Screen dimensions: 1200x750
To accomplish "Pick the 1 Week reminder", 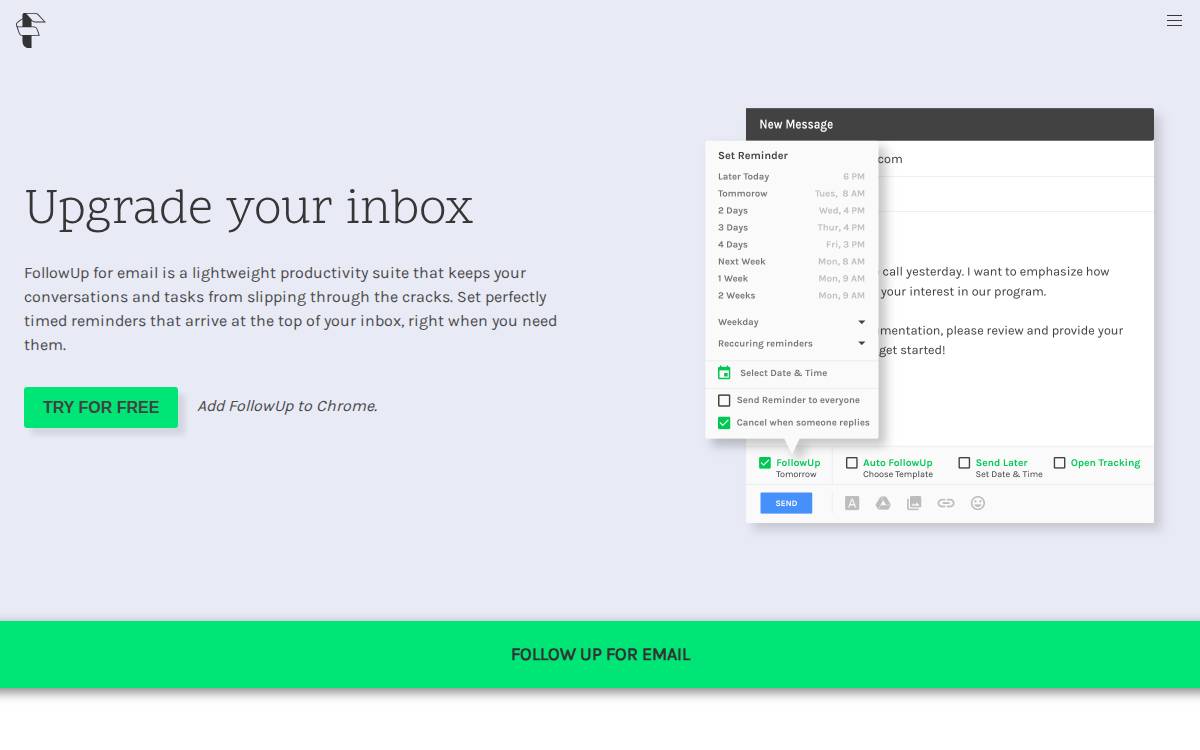I will coord(791,279).
